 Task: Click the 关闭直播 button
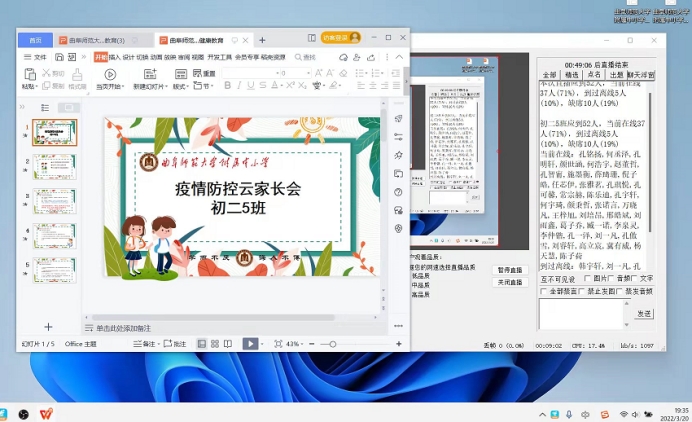[x=510, y=282]
